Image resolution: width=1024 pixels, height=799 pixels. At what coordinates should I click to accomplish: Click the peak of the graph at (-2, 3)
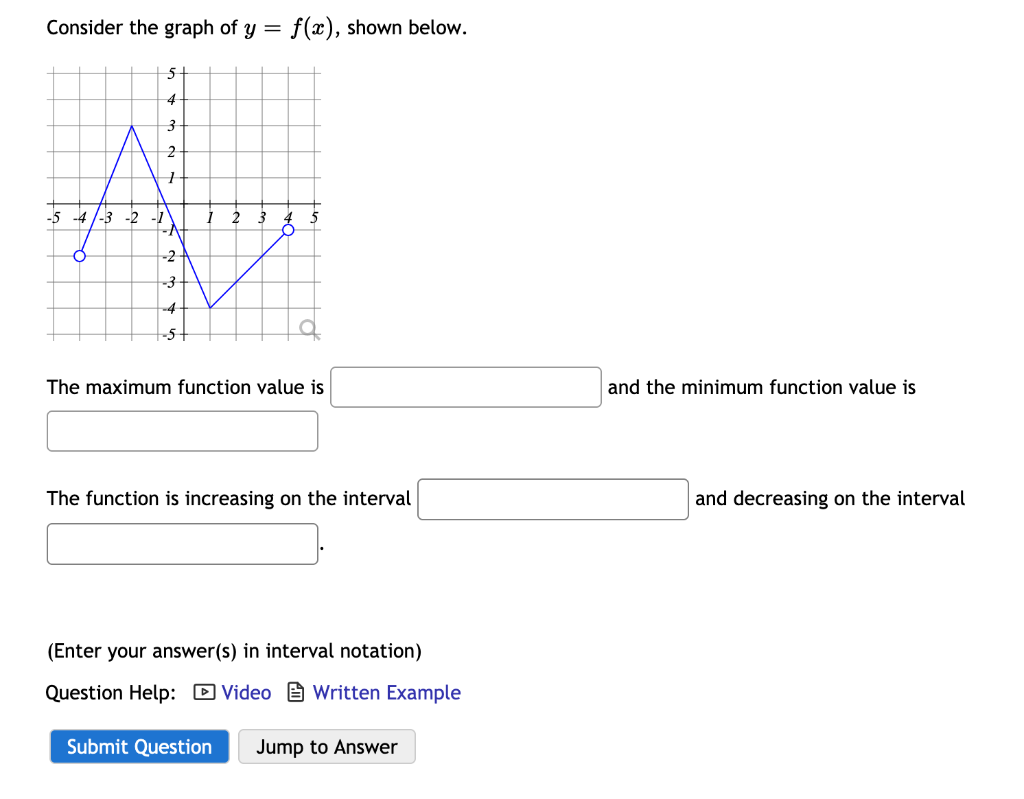131,127
